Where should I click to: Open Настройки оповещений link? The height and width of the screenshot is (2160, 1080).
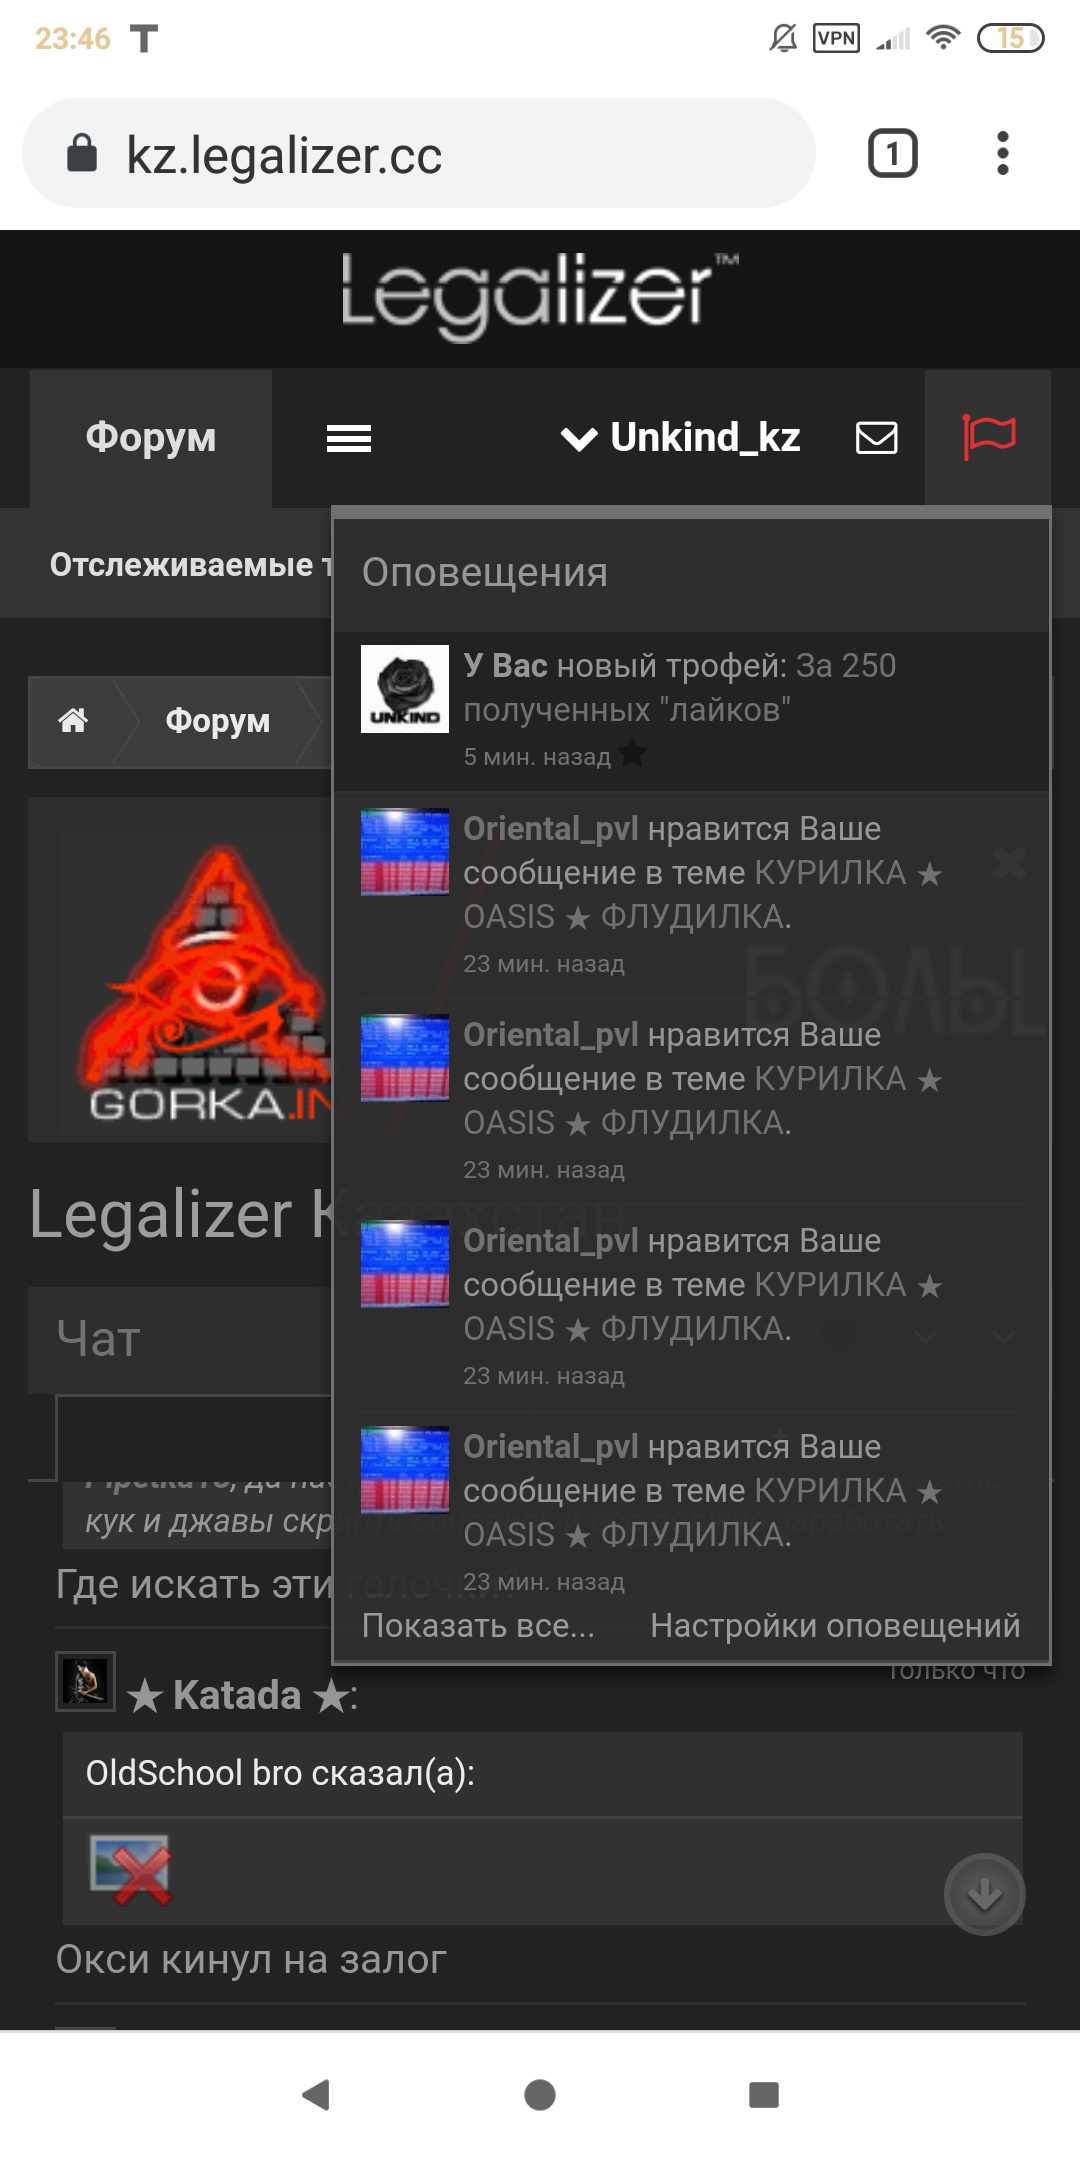(x=835, y=1626)
